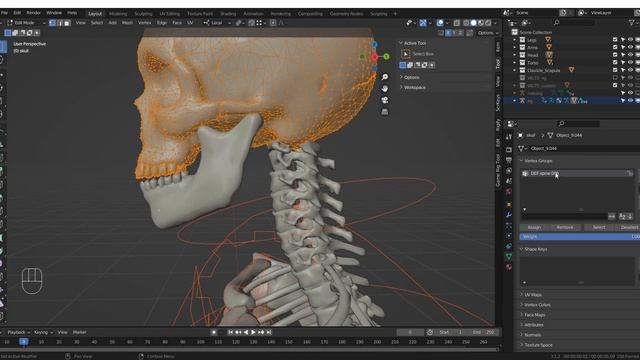
Task: Toggle camera view icon in viewport
Action: (384, 100)
